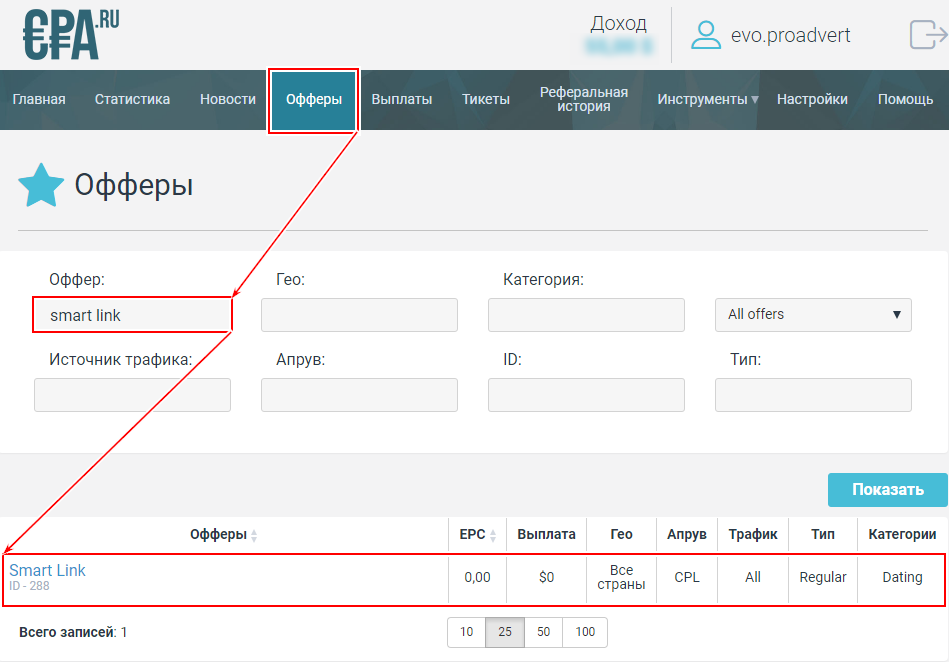Click the Доход income label
949x662 pixels.
pyautogui.click(x=619, y=23)
